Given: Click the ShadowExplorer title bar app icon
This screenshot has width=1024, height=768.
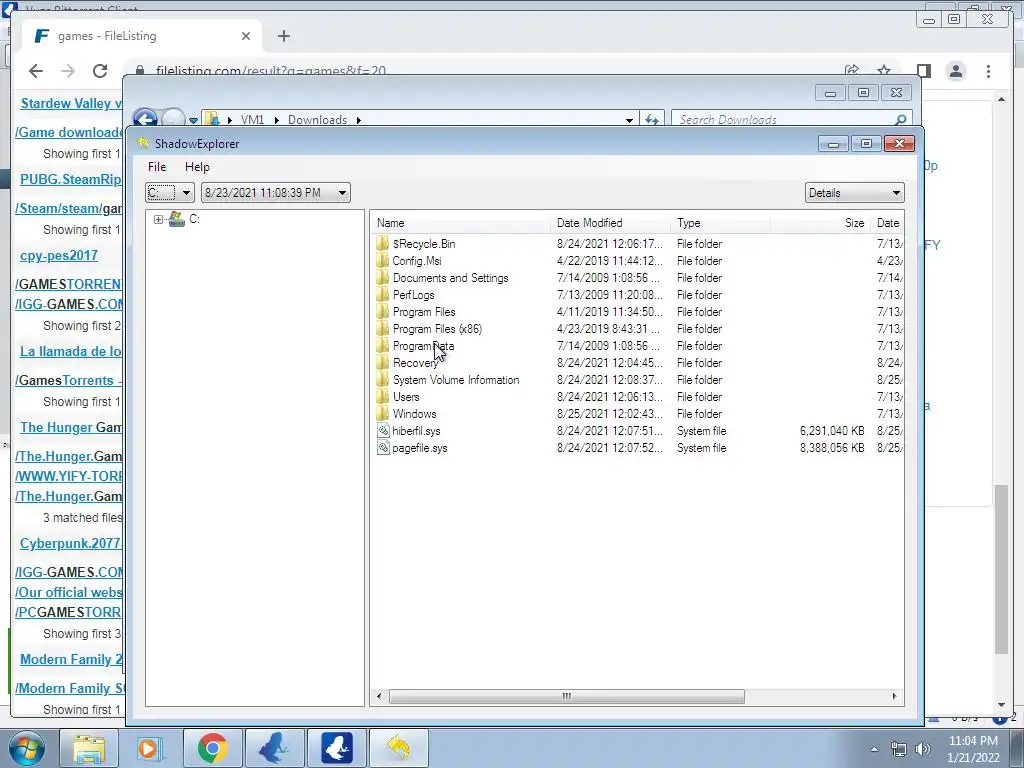Looking at the screenshot, I should tap(142, 143).
